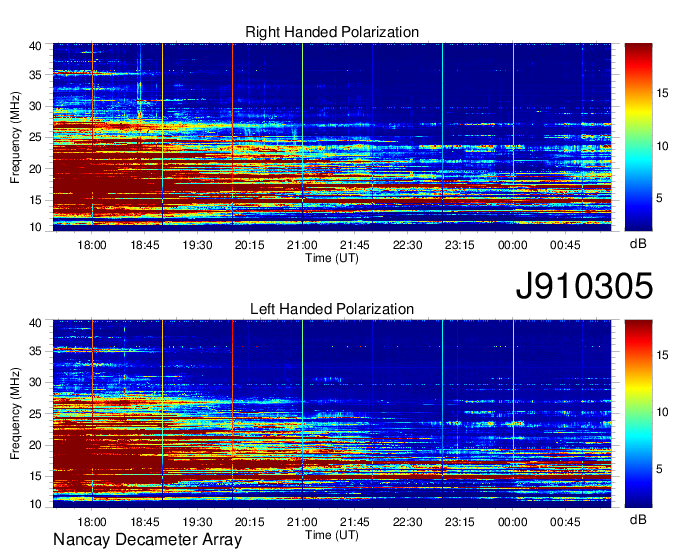Click the color bar beside the left-handed plot
This screenshot has width=680, height=552.
click(638, 414)
